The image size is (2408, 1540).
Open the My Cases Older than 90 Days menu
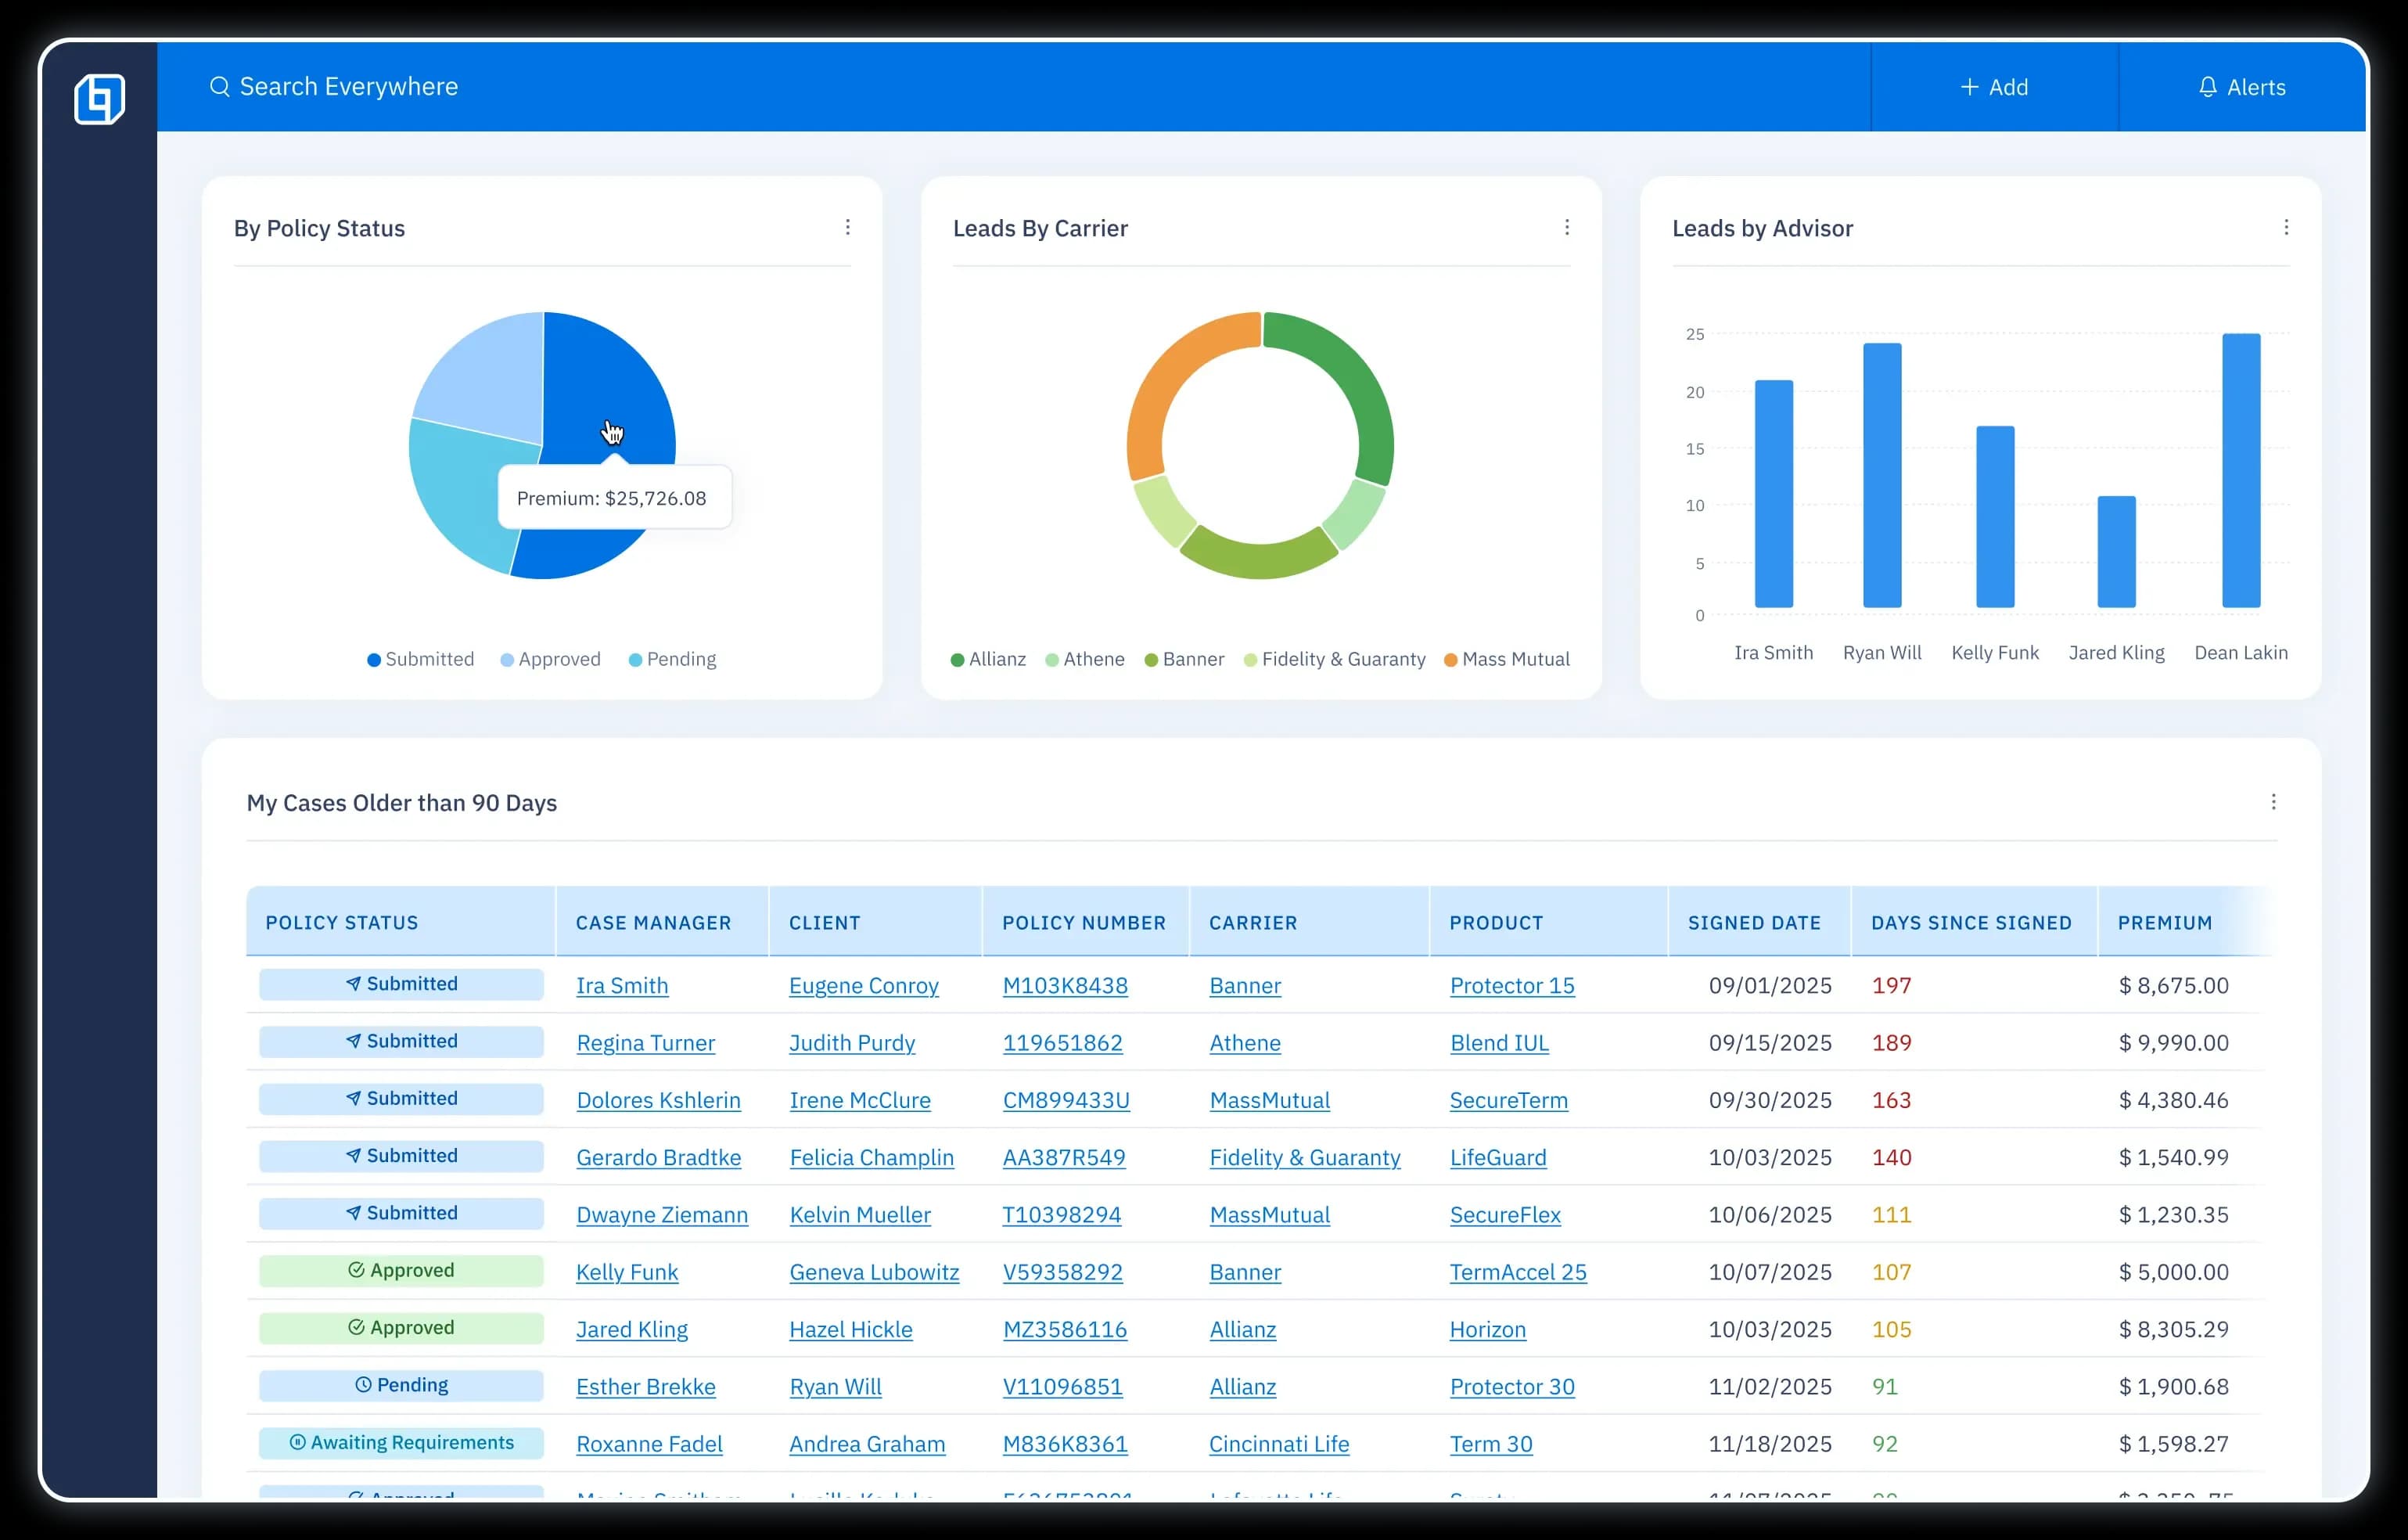2274,802
